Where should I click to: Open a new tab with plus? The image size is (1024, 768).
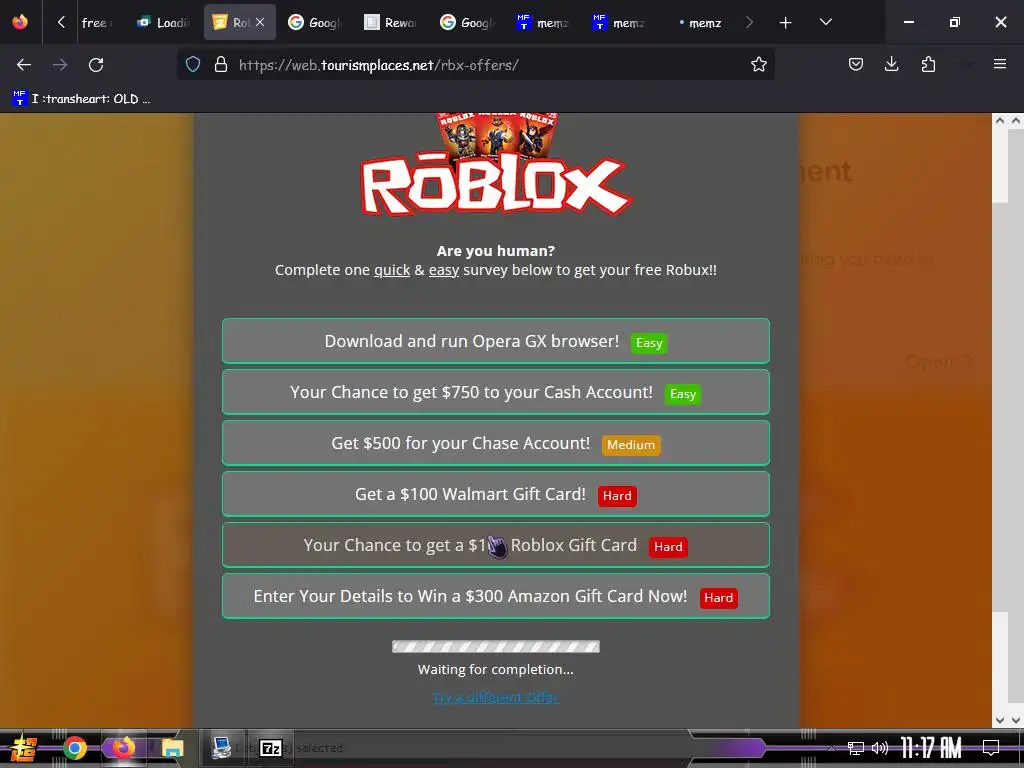(x=785, y=23)
